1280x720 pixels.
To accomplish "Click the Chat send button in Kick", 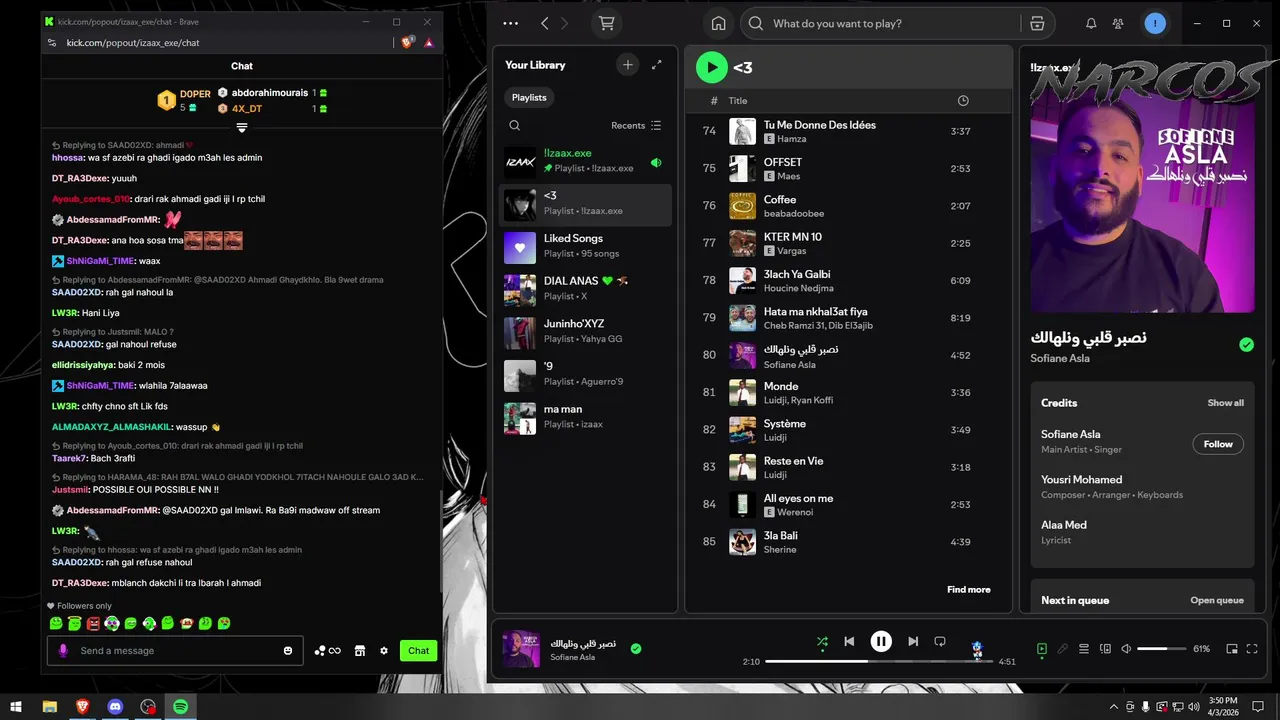I will pyautogui.click(x=418, y=650).
